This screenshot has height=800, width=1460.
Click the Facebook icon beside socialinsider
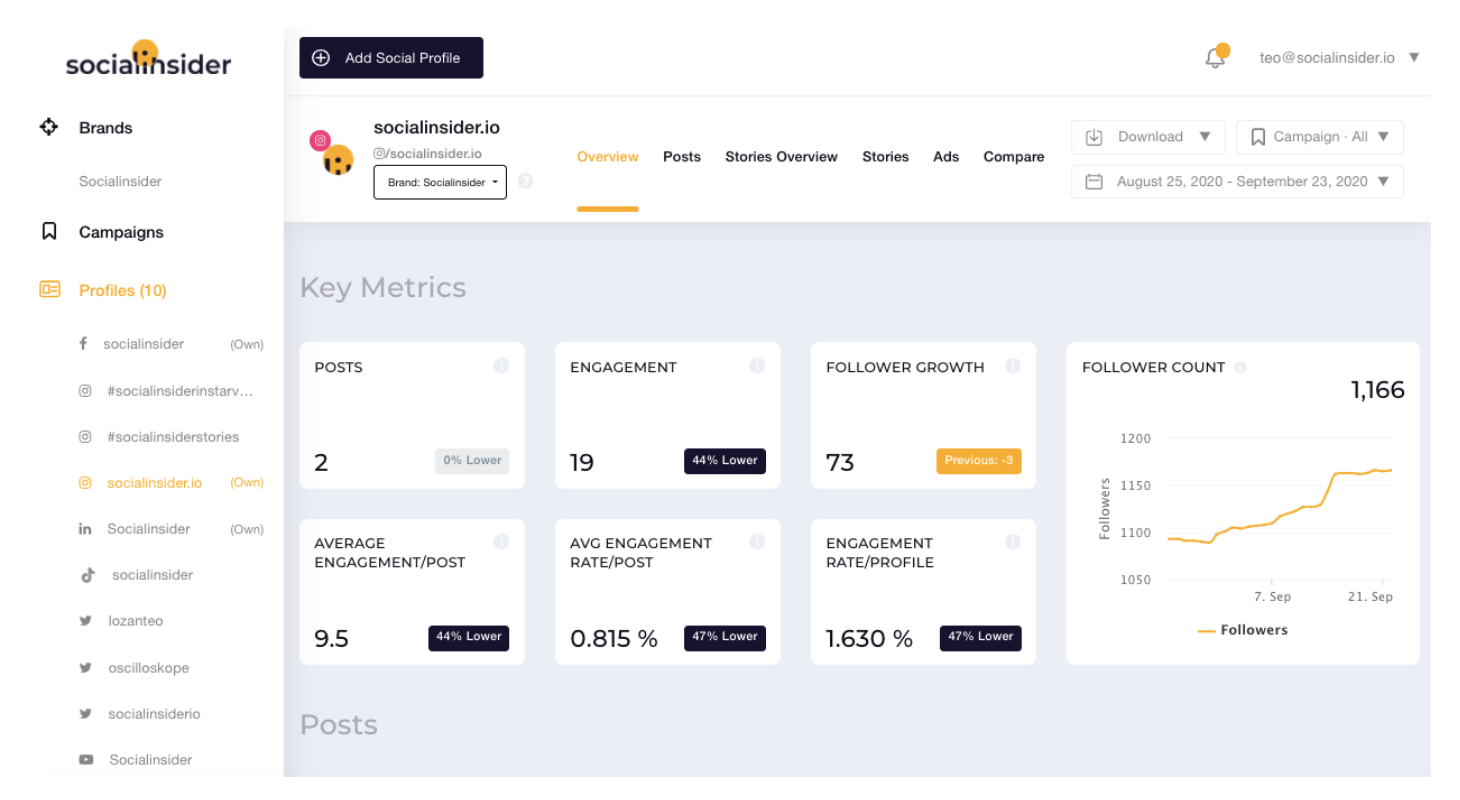coord(83,344)
